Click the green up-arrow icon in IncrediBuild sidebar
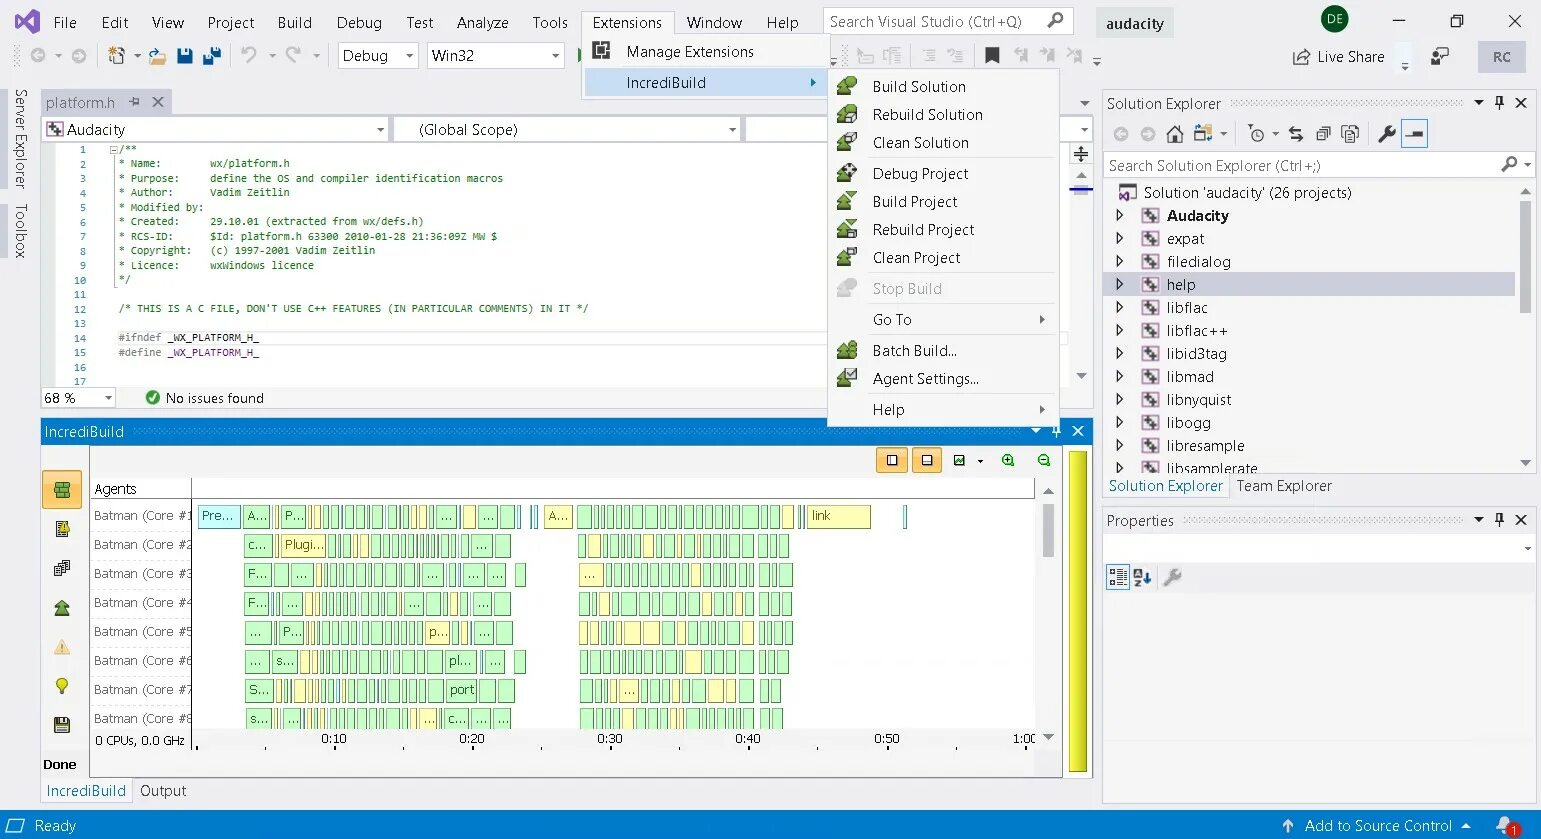Viewport: 1541px width, 839px height. 62,608
